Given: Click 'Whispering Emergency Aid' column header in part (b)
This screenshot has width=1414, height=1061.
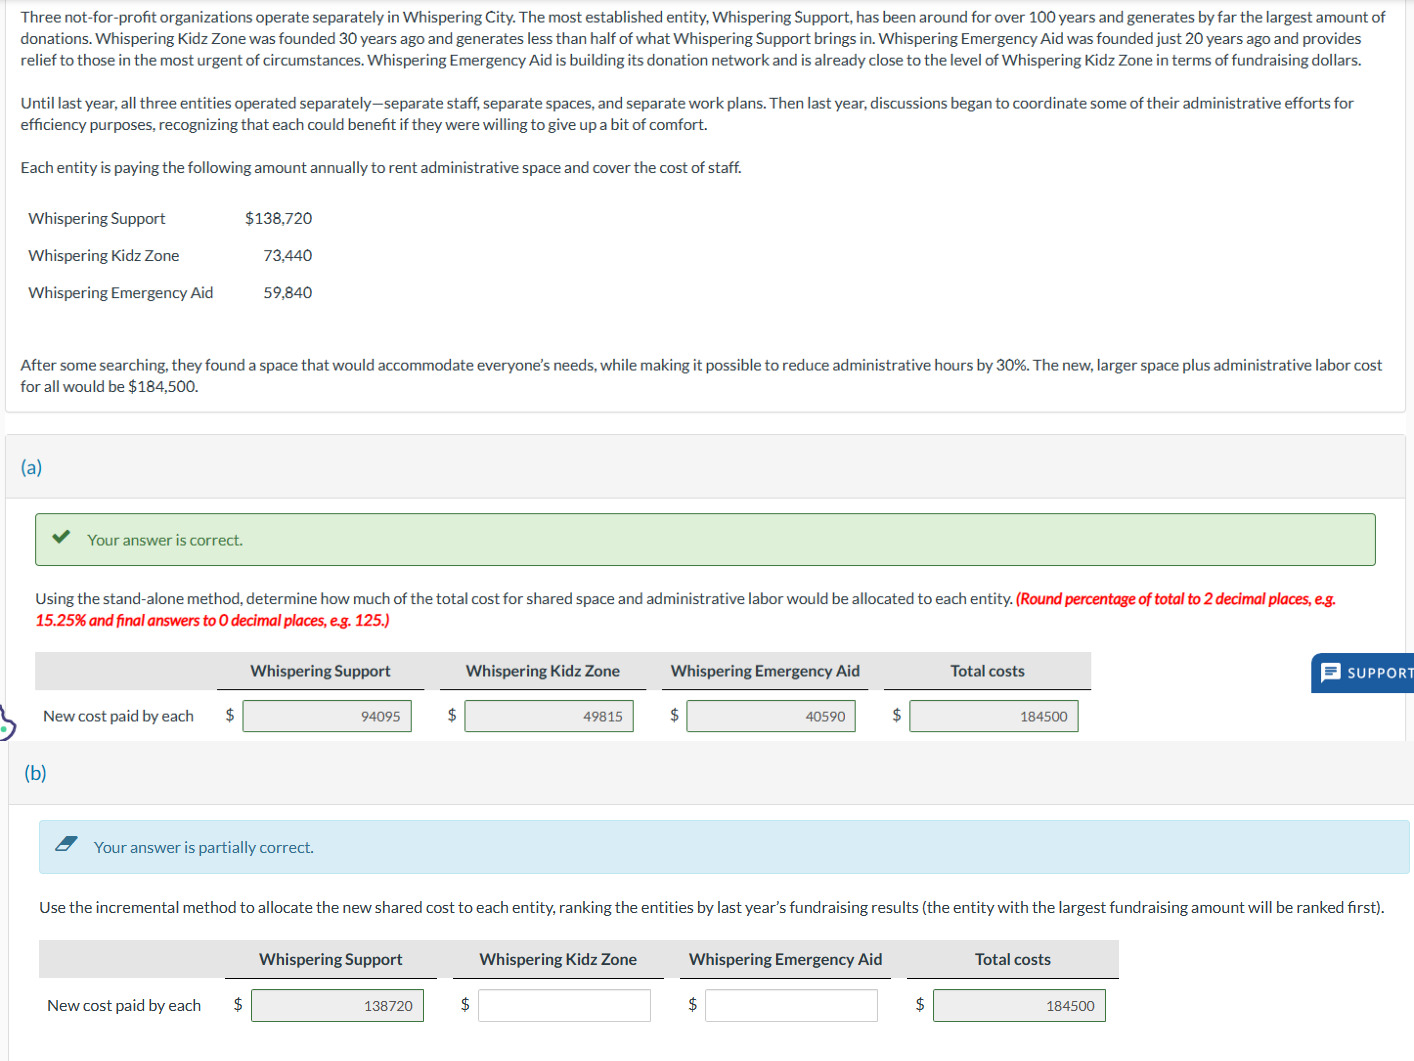Looking at the screenshot, I should pyautogui.click(x=786, y=959).
